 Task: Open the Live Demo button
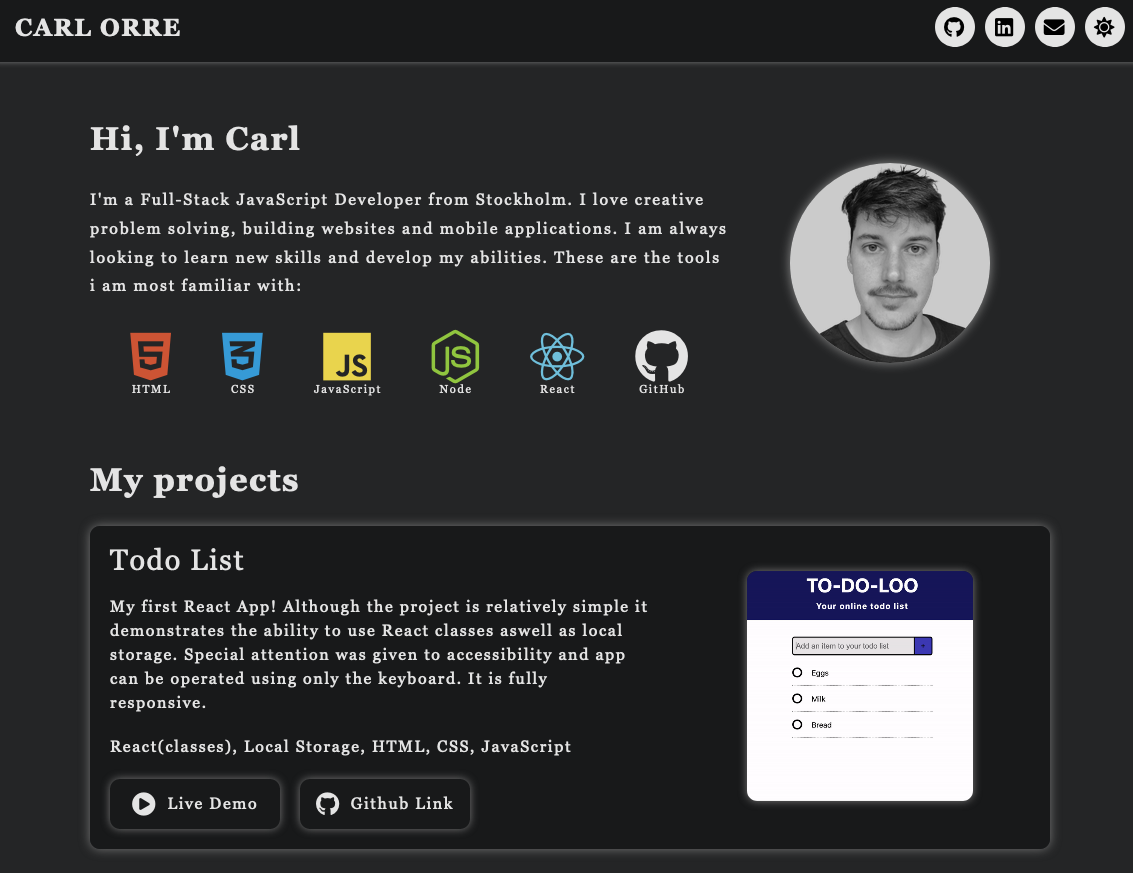pyautogui.click(x=195, y=804)
